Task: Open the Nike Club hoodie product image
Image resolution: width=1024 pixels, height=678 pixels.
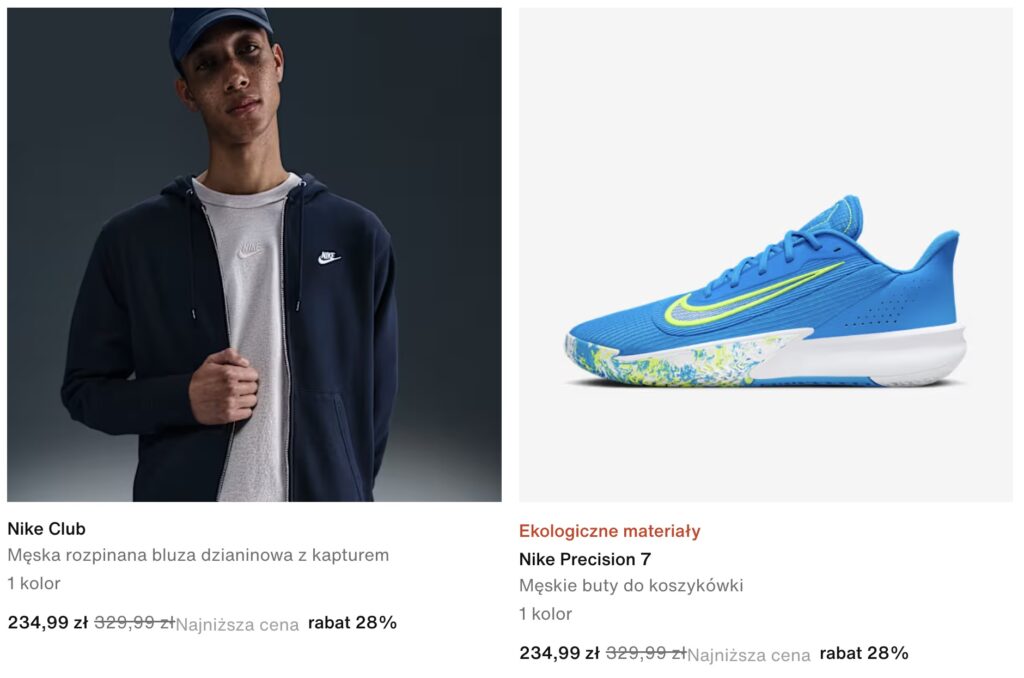Action: [x=254, y=255]
